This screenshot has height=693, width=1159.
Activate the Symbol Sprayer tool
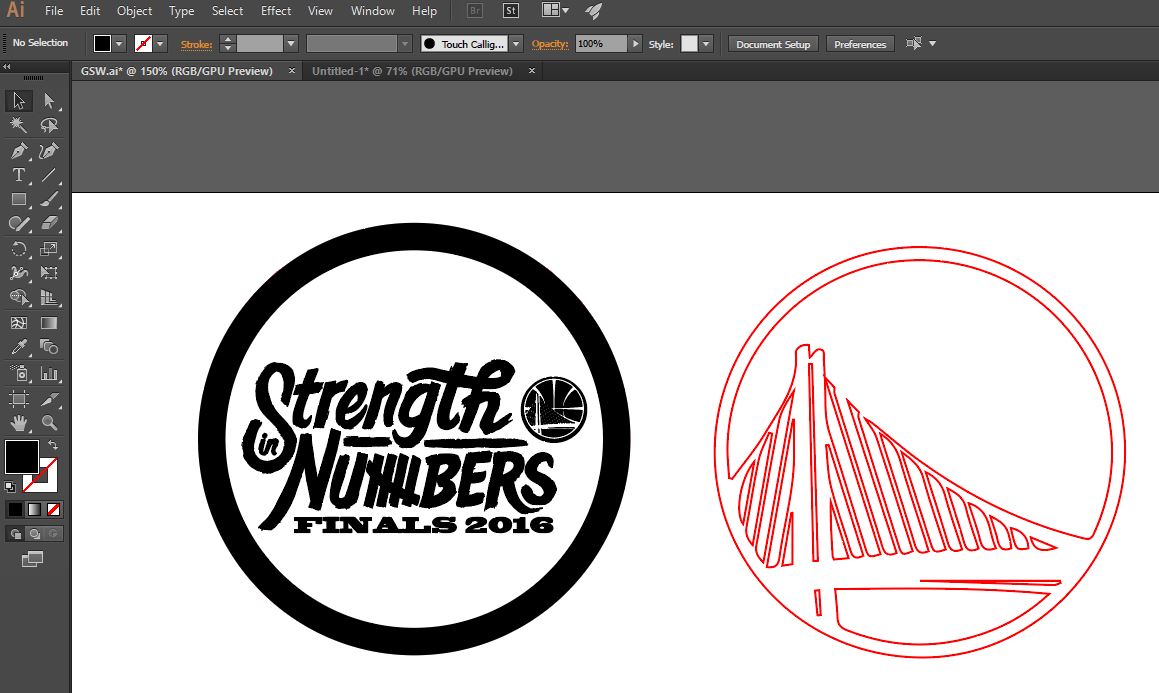click(18, 373)
